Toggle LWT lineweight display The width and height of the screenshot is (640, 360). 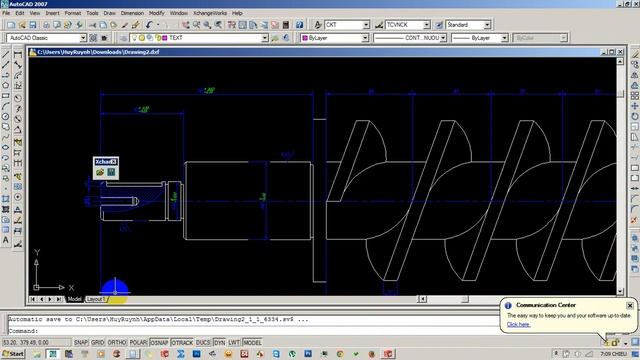point(234,342)
